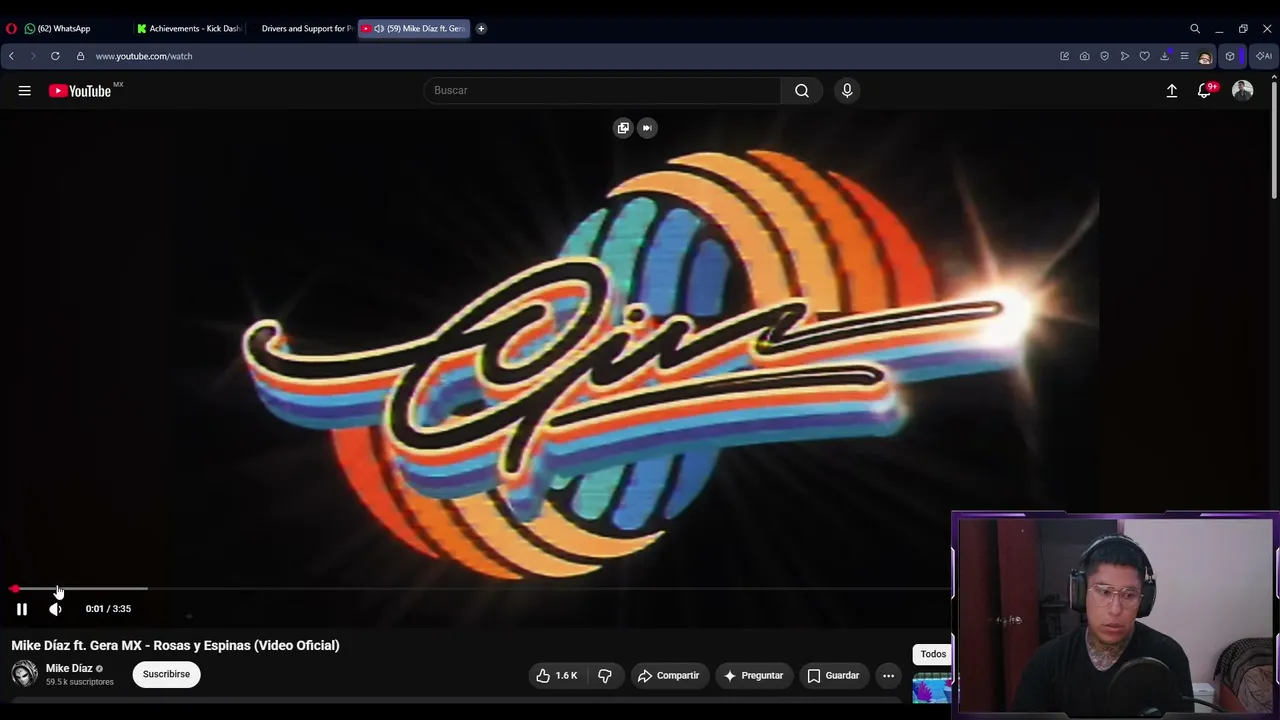Click the address bar URL
Screen dimensions: 1280x720
tap(144, 56)
